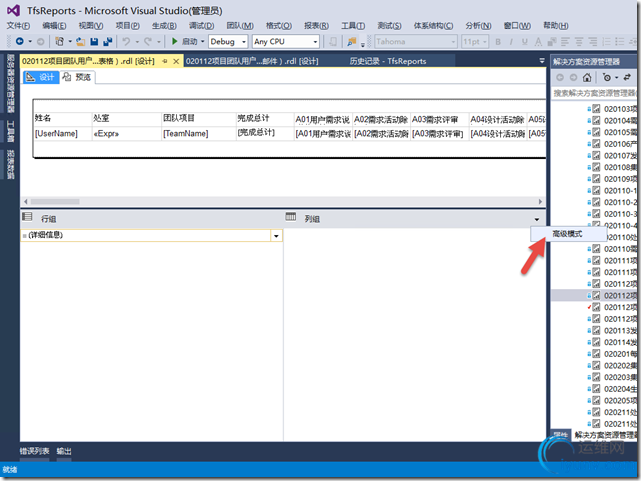Select the [TeamName] table cell
This screenshot has width=641, height=481.
pyautogui.click(x=199, y=134)
